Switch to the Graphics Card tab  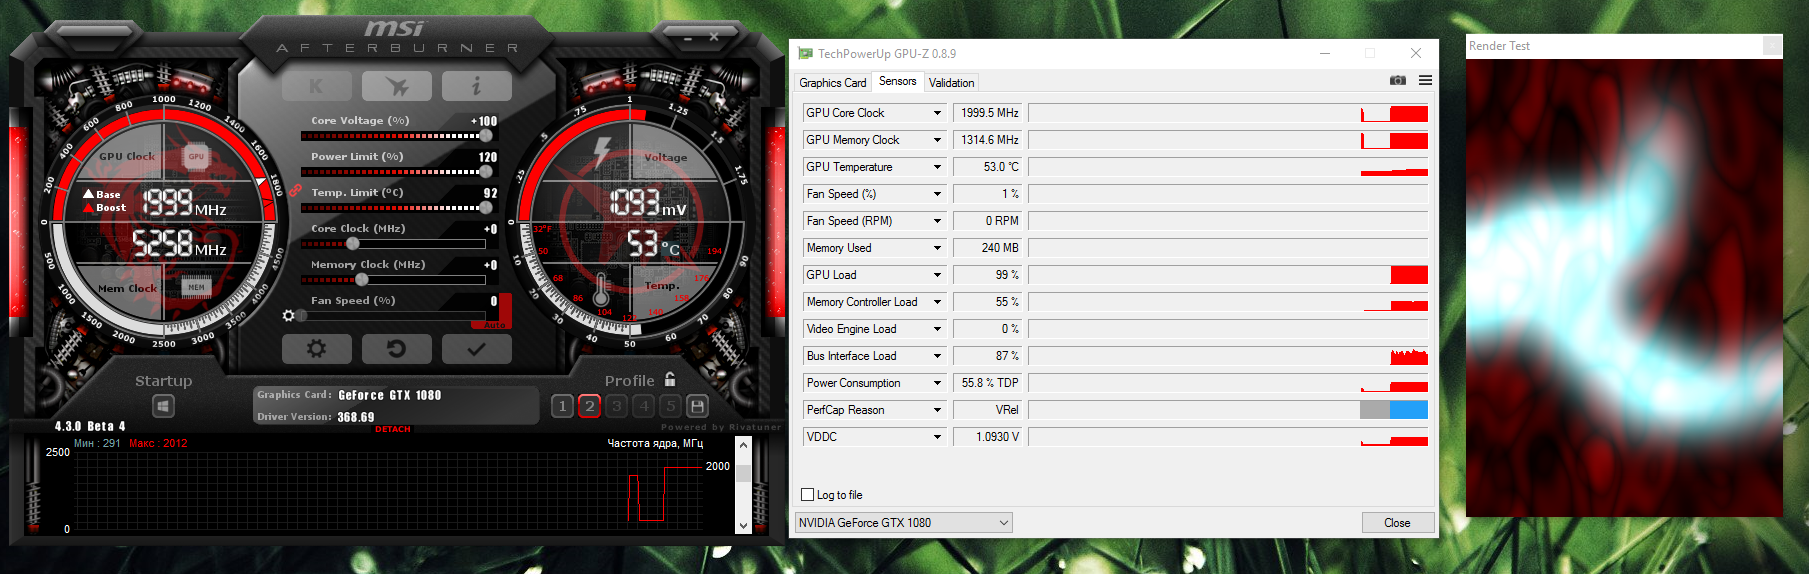point(833,83)
